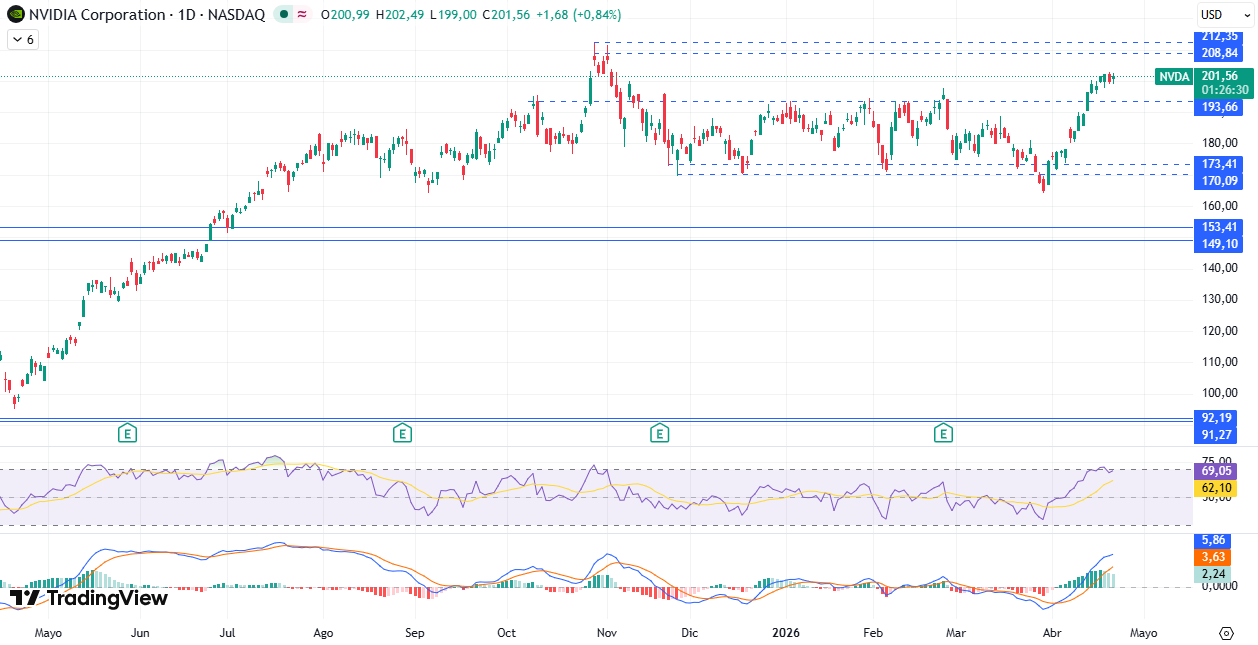Click the MACD value label 5,86
The image size is (1258, 645).
[1214, 540]
